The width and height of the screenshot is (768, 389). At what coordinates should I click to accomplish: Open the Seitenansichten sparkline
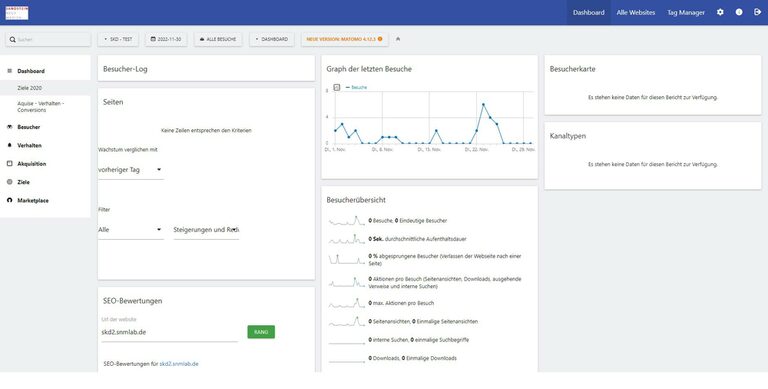pos(347,321)
